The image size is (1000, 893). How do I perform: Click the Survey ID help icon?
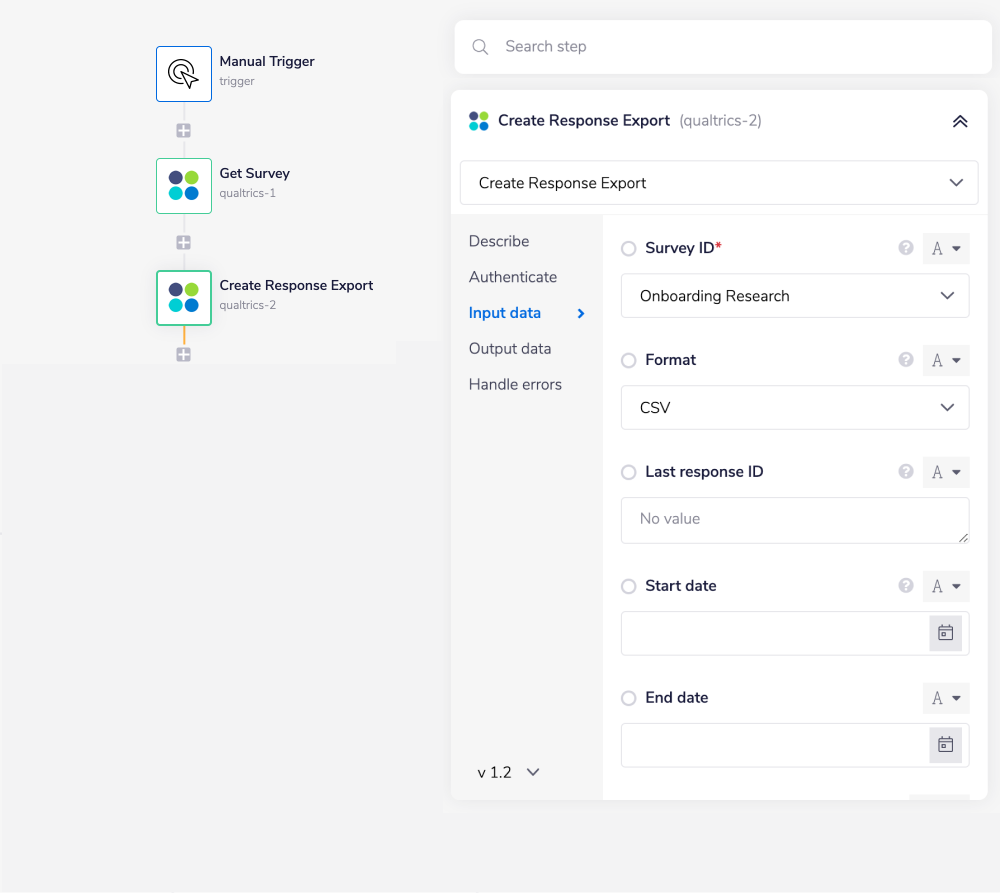905,248
